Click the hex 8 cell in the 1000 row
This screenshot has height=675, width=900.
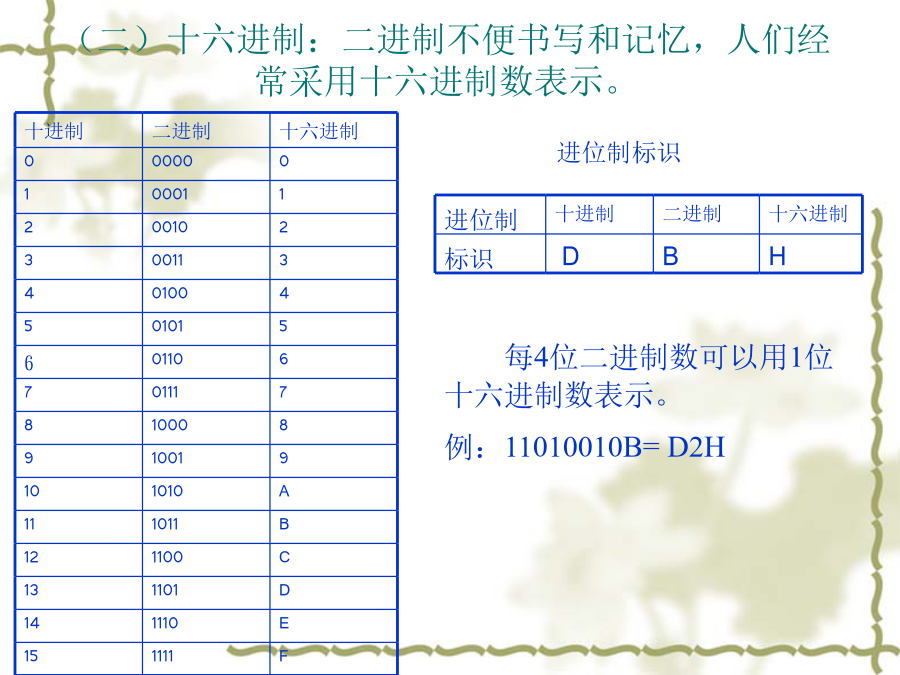[333, 428]
